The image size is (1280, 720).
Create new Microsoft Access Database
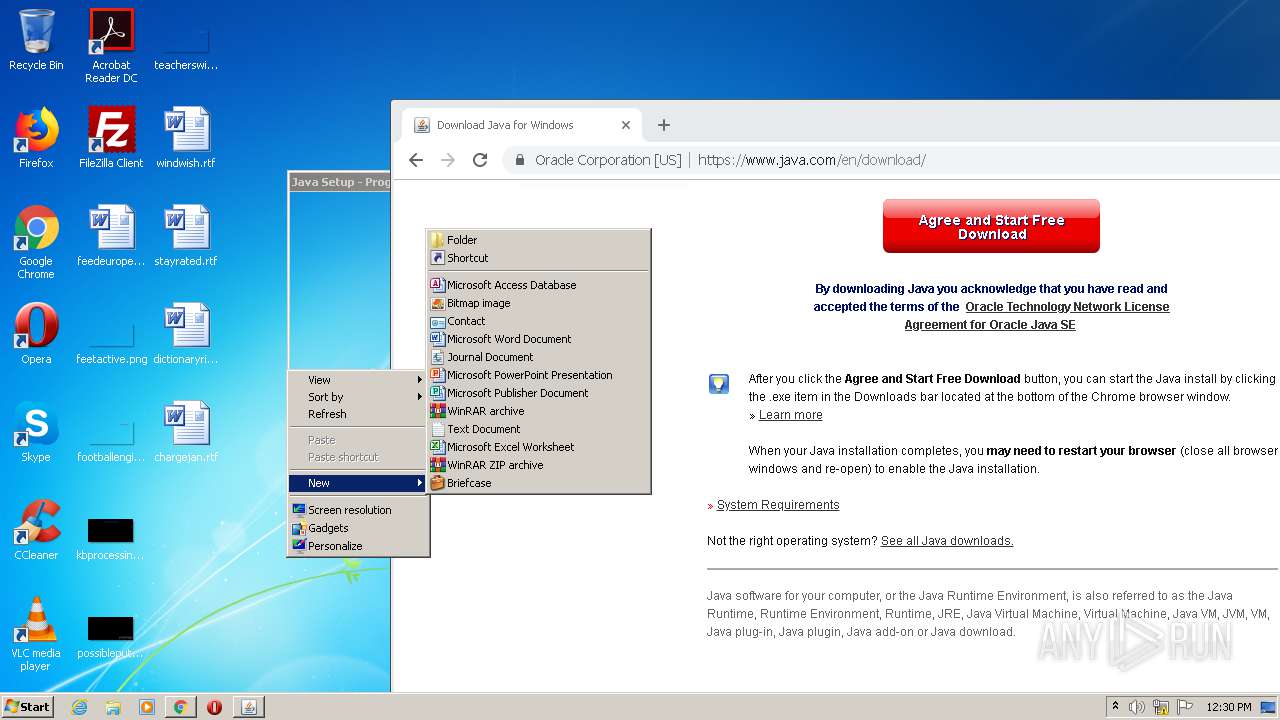[x=539, y=285]
